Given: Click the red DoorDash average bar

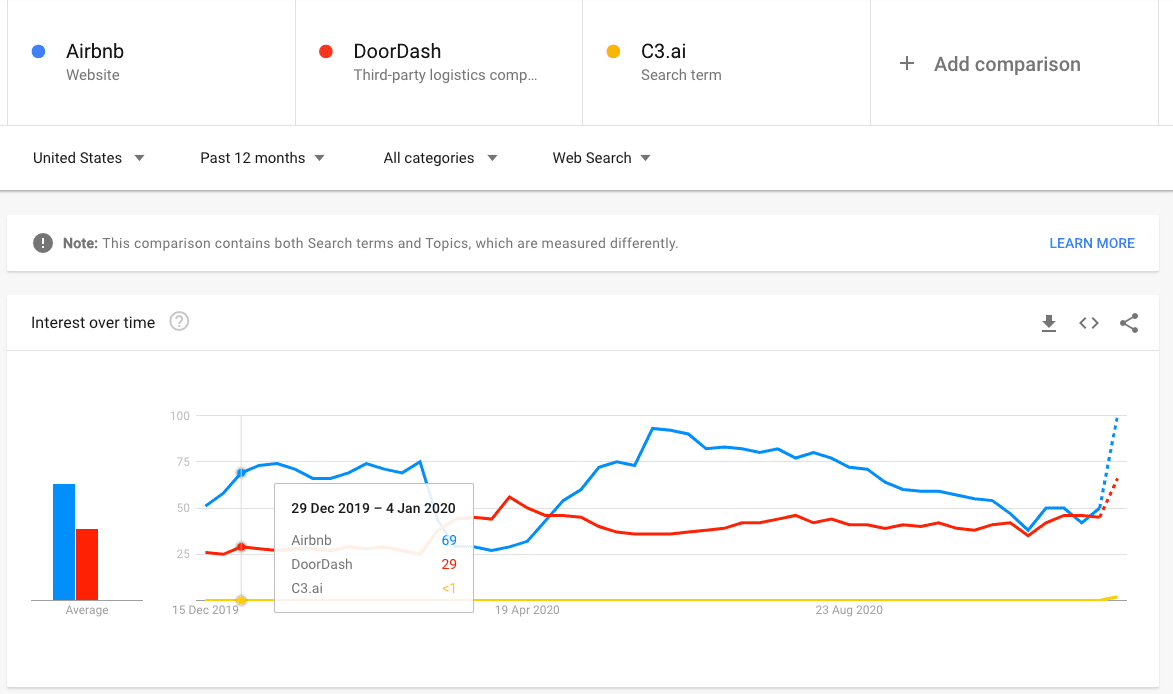Looking at the screenshot, I should point(87,564).
